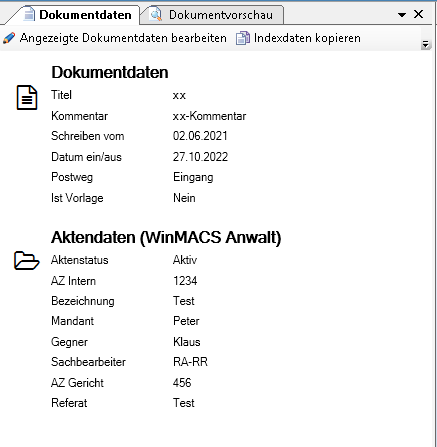This screenshot has width=437, height=447.
Task: Click the open folder icon beside Aktendaten
Action: click(x=27, y=261)
